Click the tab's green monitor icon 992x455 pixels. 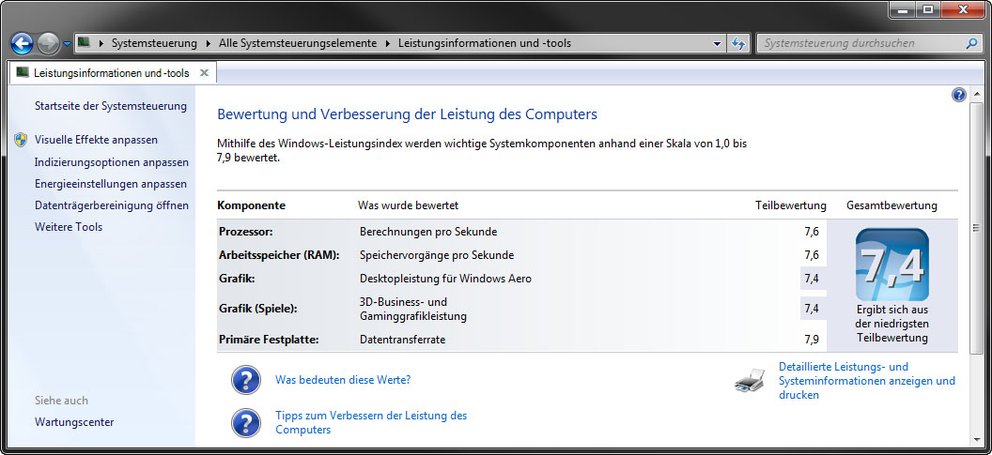[x=23, y=72]
